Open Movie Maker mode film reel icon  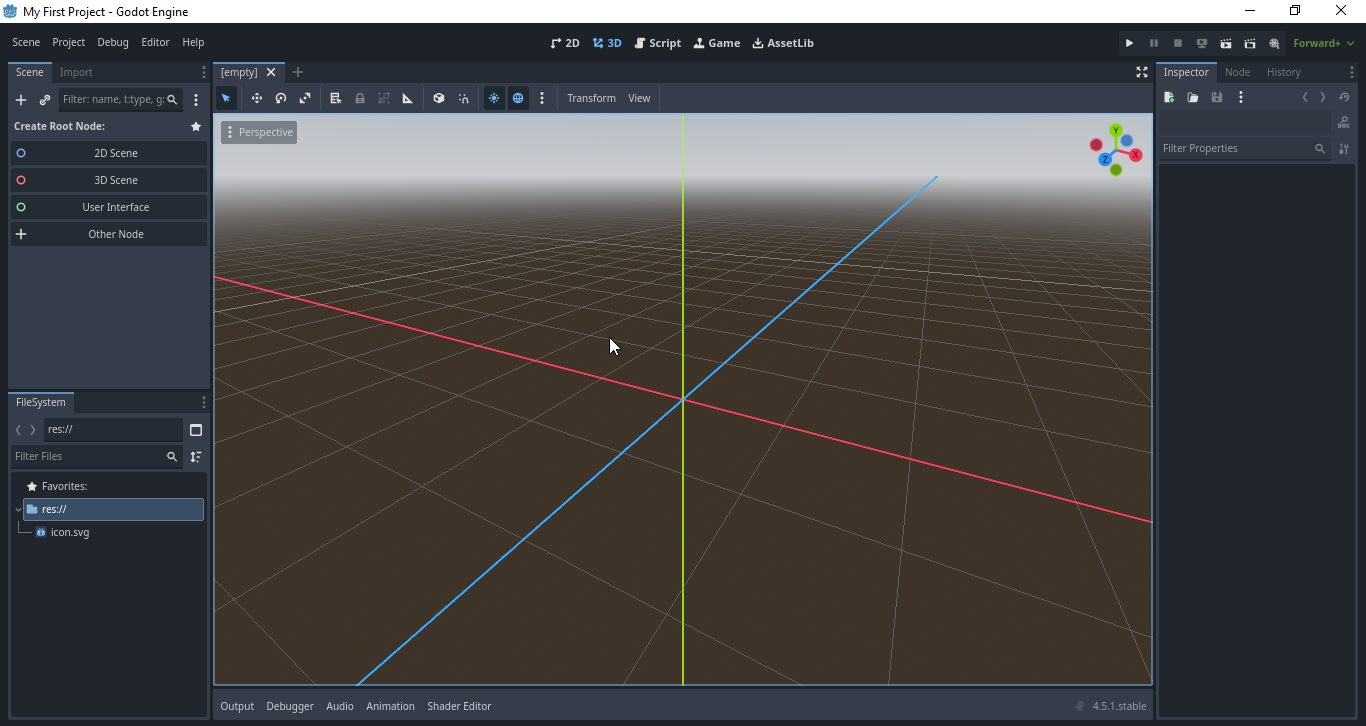click(1274, 43)
